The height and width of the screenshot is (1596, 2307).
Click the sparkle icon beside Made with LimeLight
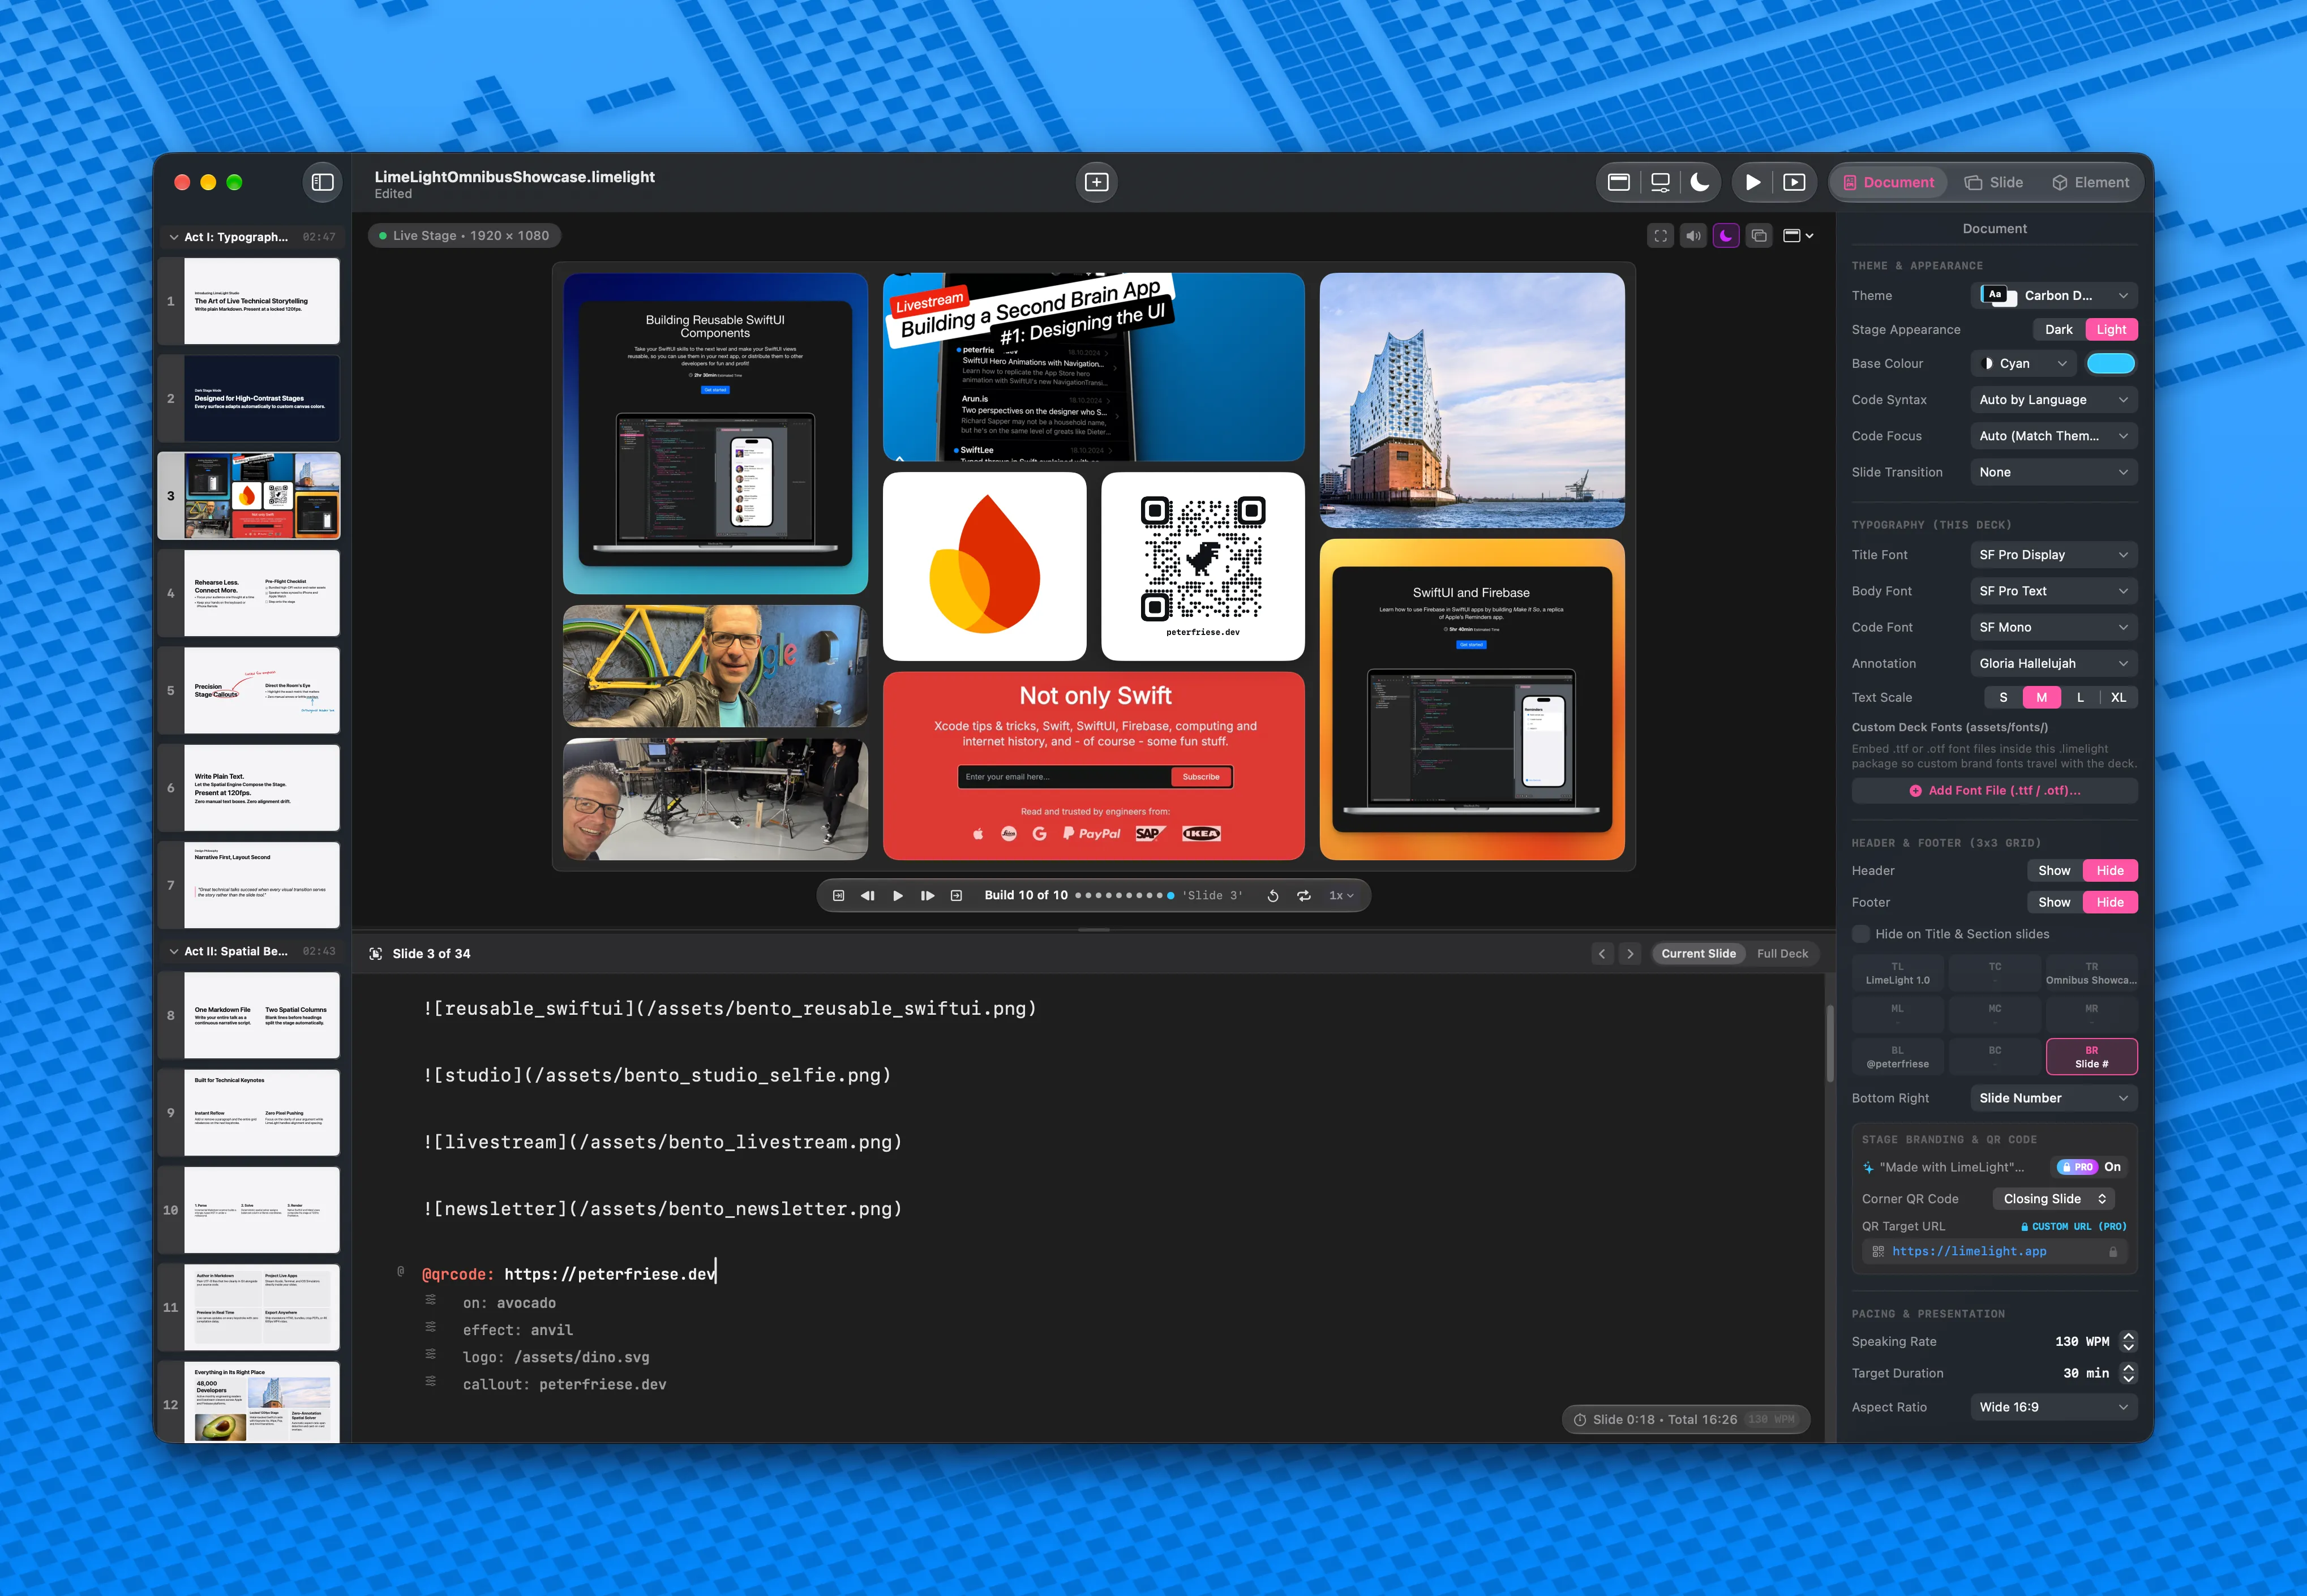pyautogui.click(x=1868, y=1167)
